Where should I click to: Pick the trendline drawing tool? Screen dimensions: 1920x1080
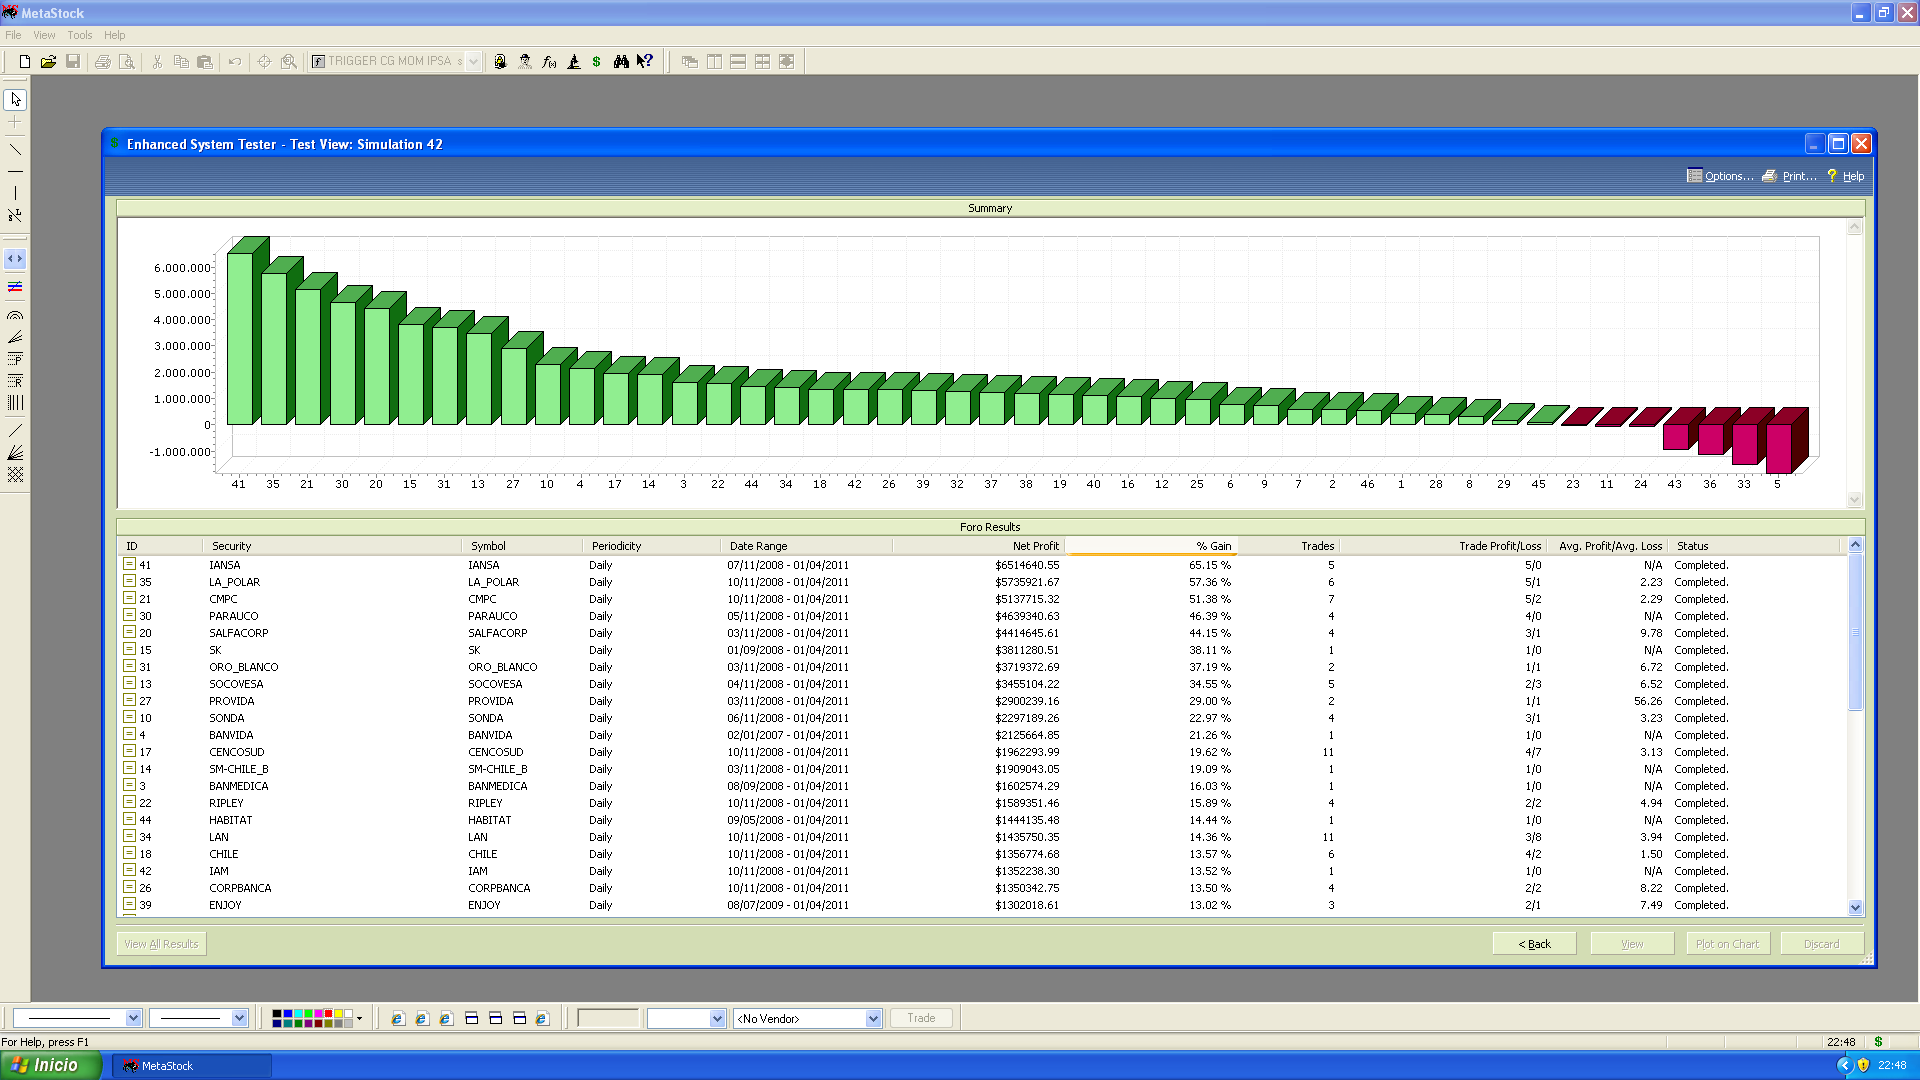(x=15, y=149)
